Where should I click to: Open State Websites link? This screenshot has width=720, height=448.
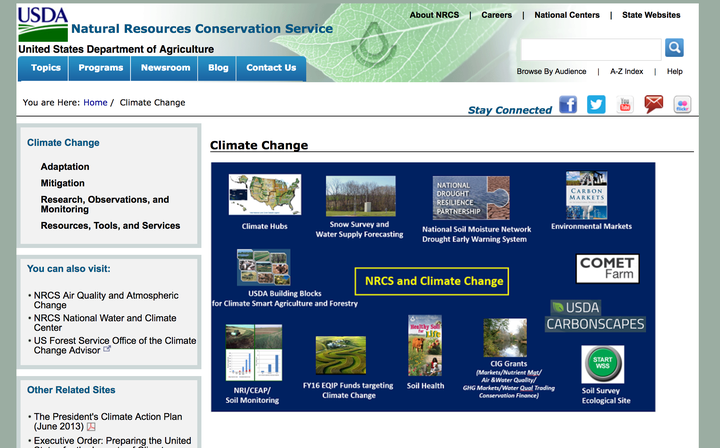[x=651, y=15]
